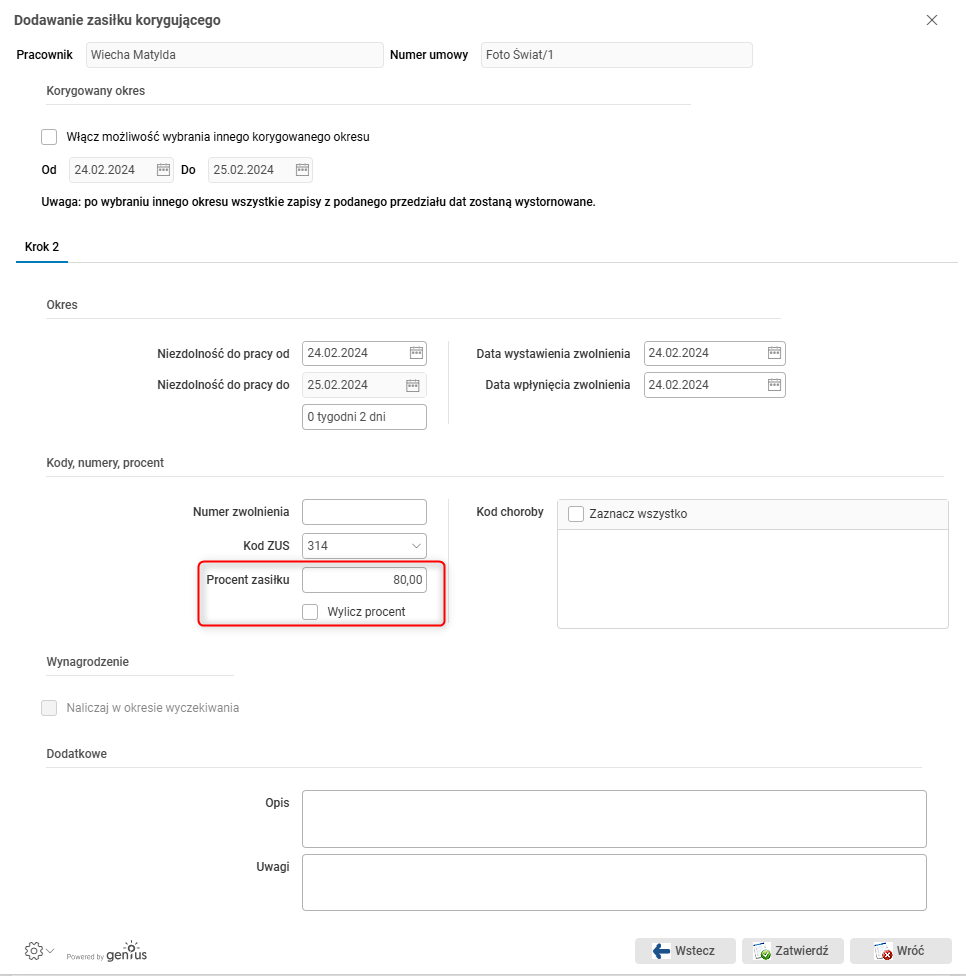Click the Powered by genius logo

(107, 952)
